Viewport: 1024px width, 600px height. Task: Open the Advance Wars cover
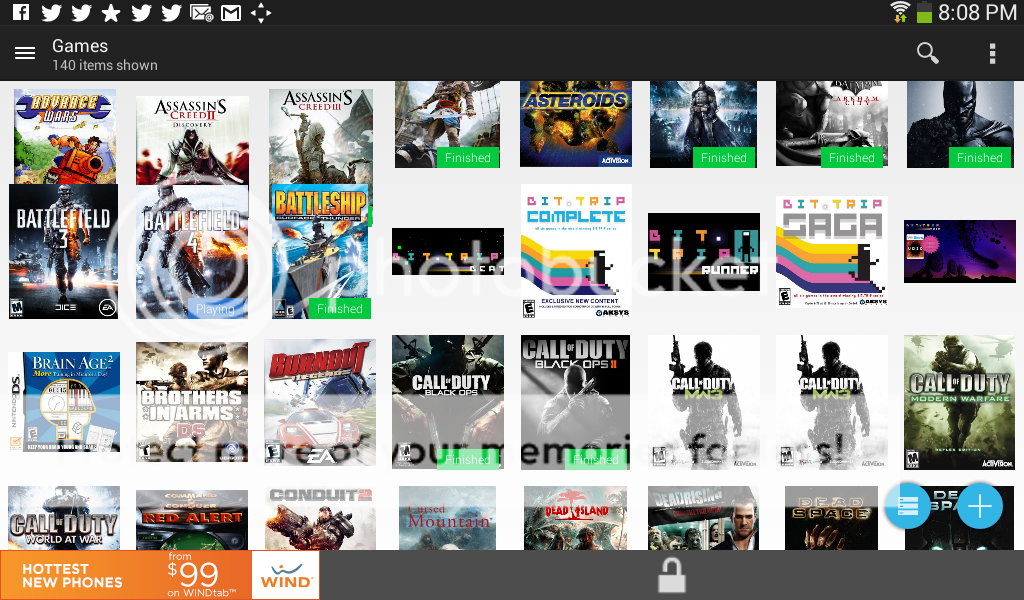coord(65,136)
